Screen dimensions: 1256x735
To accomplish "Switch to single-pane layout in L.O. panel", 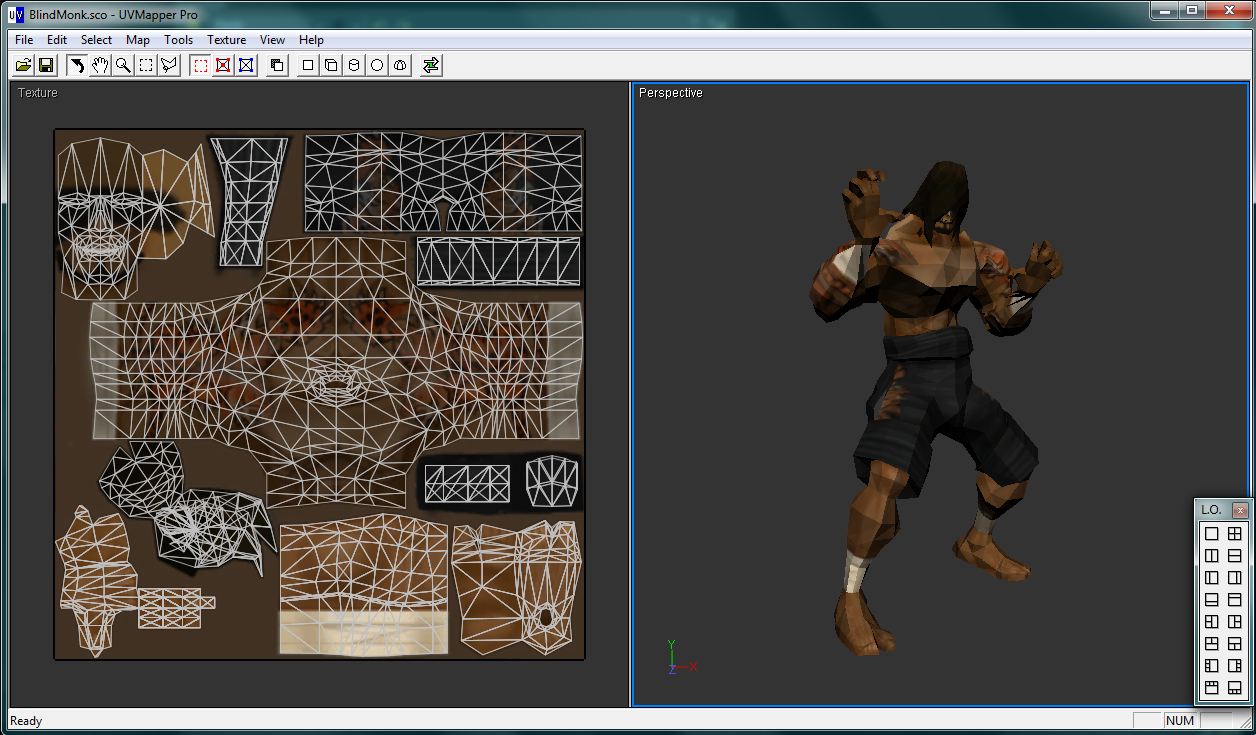I will click(1212, 534).
